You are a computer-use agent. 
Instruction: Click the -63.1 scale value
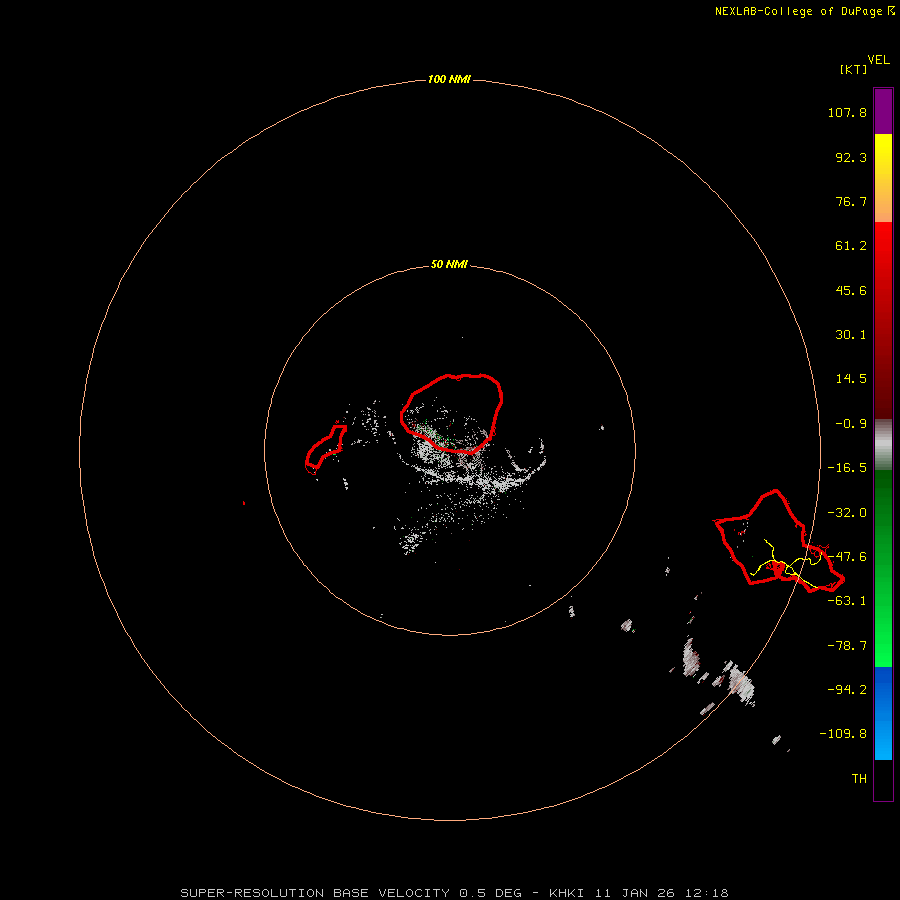pos(847,601)
